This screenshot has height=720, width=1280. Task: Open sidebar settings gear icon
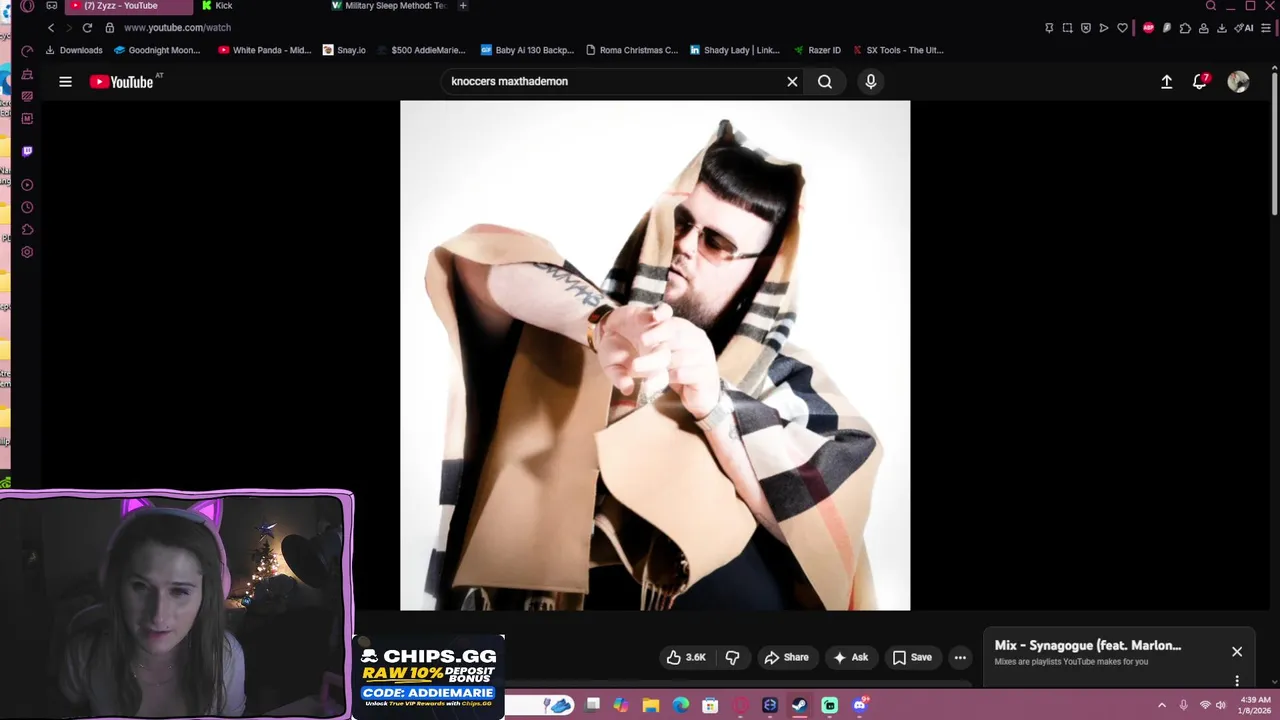(x=27, y=252)
